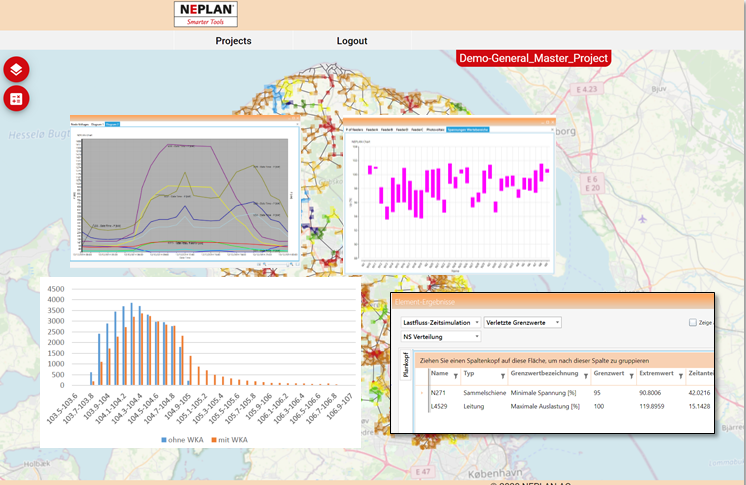Switch to the Diagram 1 tab
Screen dimensions: 746x485
[x=98, y=124]
